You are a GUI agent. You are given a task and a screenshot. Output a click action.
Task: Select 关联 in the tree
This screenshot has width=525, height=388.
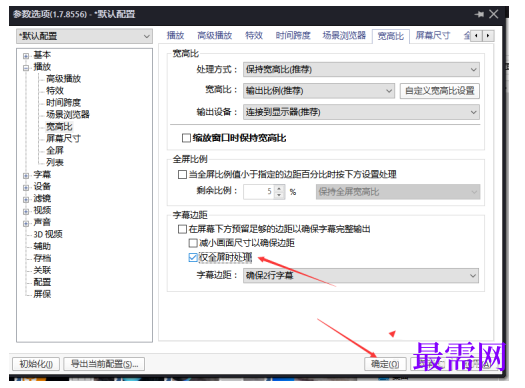click(42, 270)
